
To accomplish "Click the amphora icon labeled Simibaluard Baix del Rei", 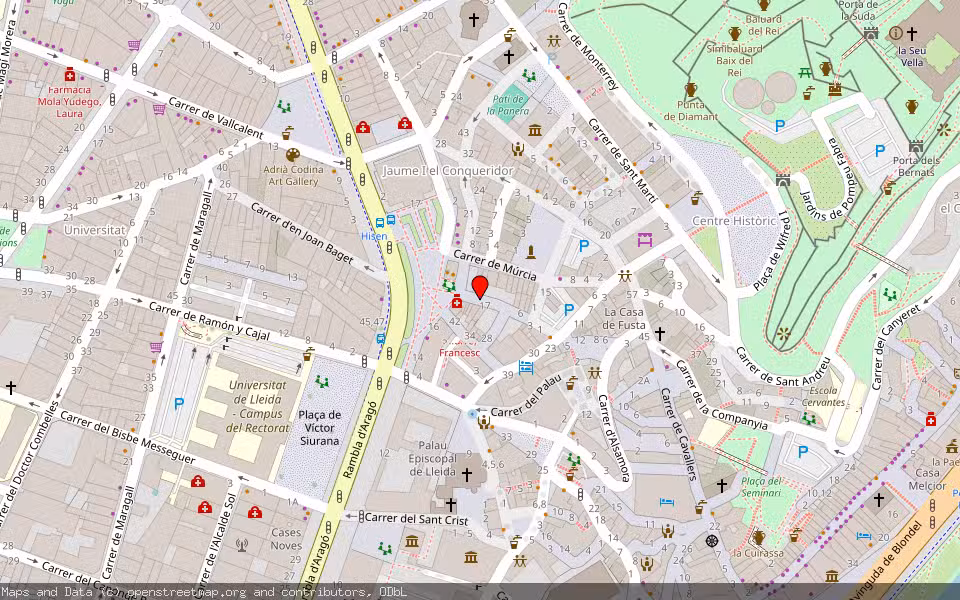I will click(734, 32).
